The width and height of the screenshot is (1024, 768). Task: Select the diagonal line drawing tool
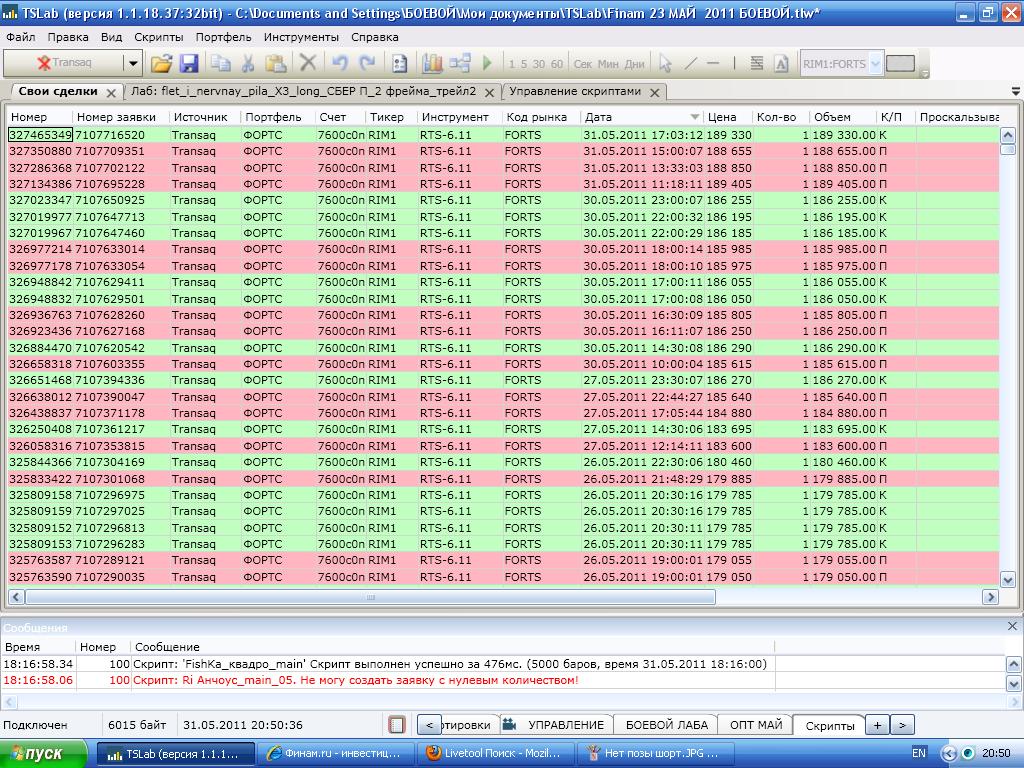[690, 63]
